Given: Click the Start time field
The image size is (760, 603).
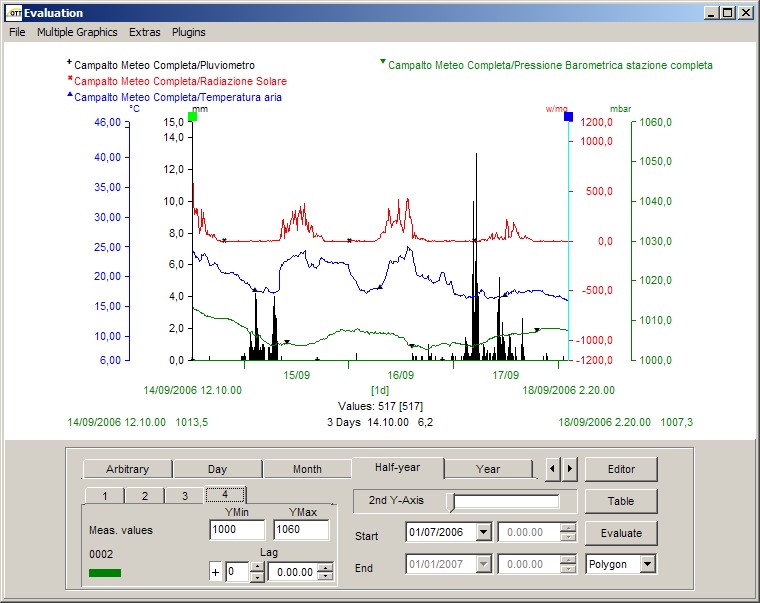Looking at the screenshot, I should tap(529, 532).
